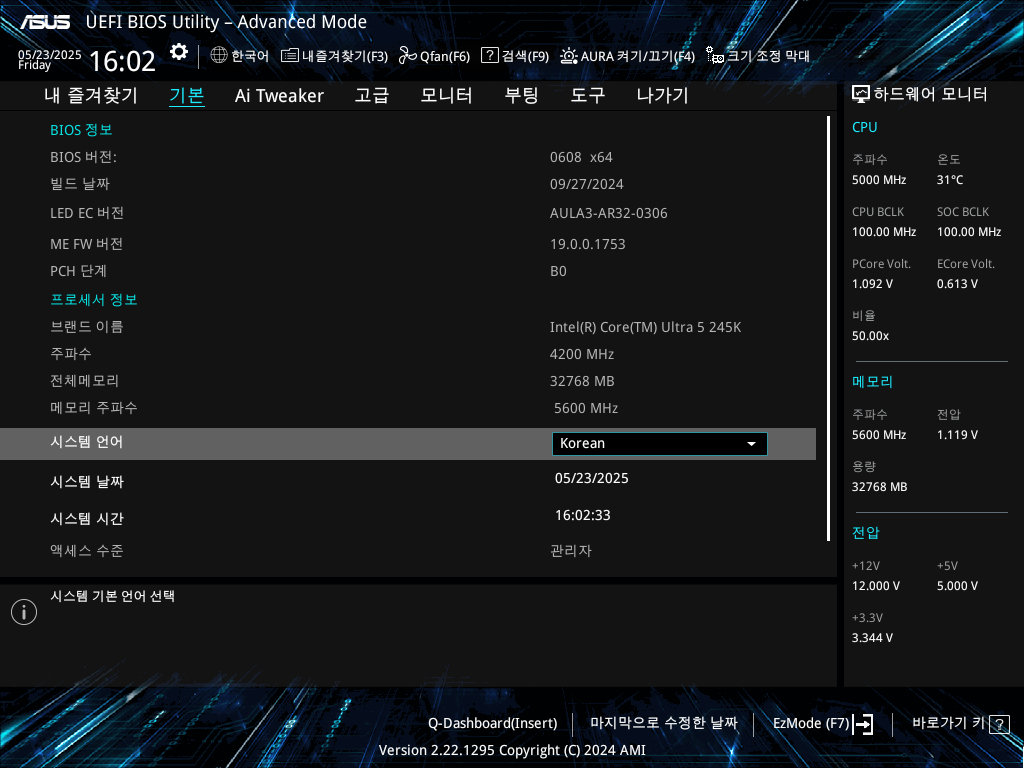The height and width of the screenshot is (768, 1024).
Task: Switch to the Ai Tweaker tab
Action: 279,95
